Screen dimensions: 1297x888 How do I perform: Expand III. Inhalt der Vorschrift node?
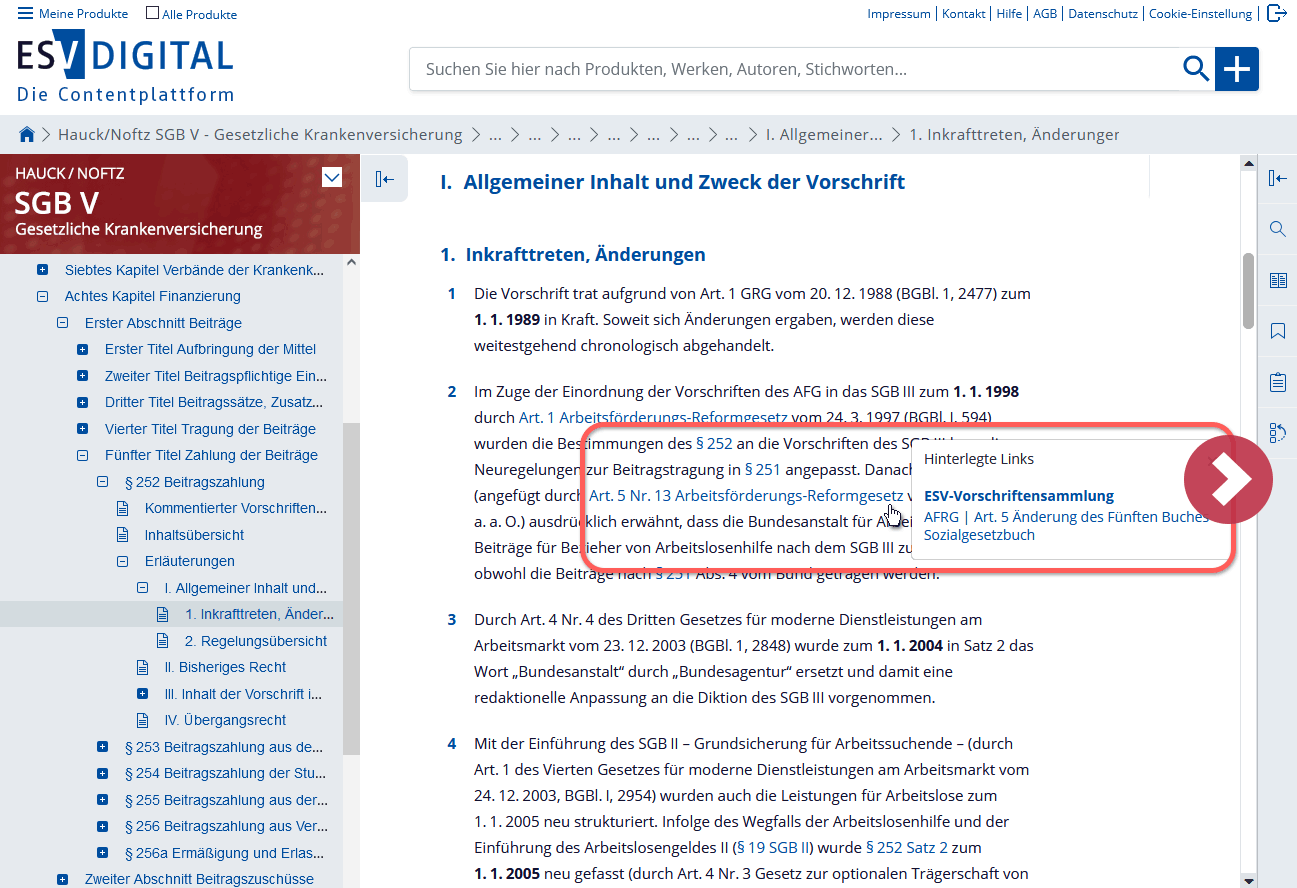[142, 694]
